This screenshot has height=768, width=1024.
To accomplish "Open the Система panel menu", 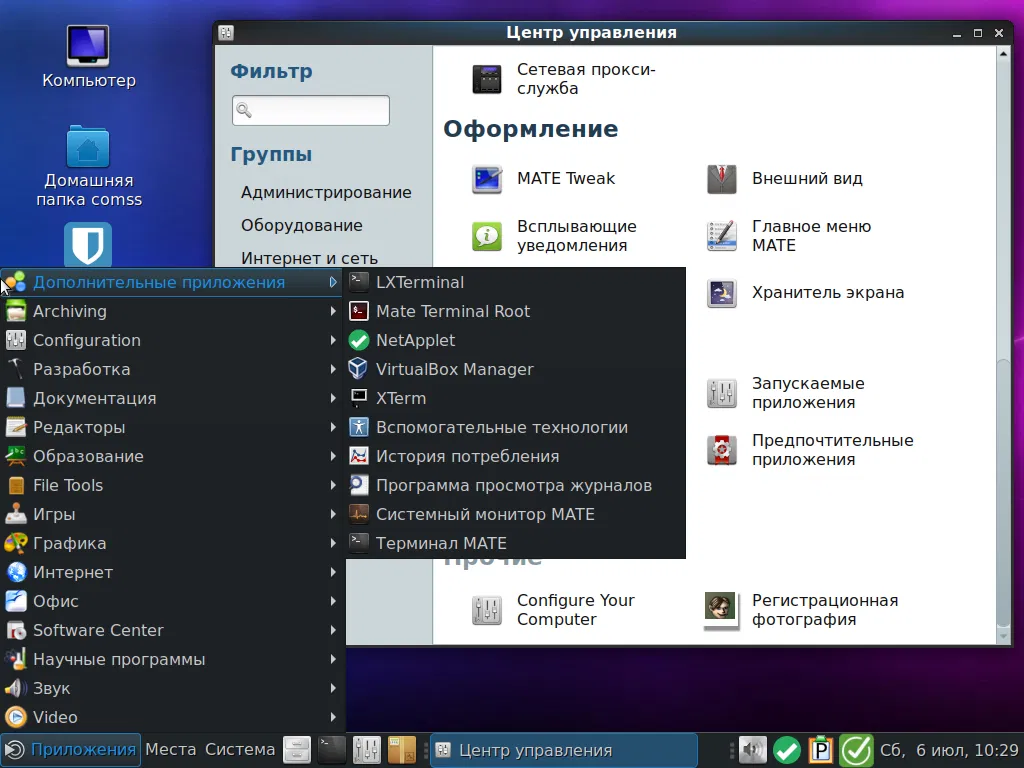I will [240, 750].
